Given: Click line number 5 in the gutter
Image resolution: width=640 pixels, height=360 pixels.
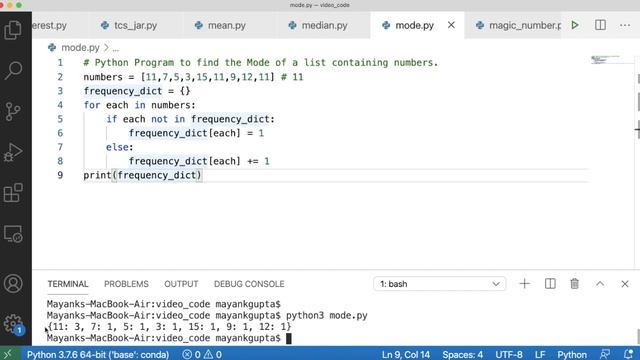Looking at the screenshot, I should coord(60,119).
